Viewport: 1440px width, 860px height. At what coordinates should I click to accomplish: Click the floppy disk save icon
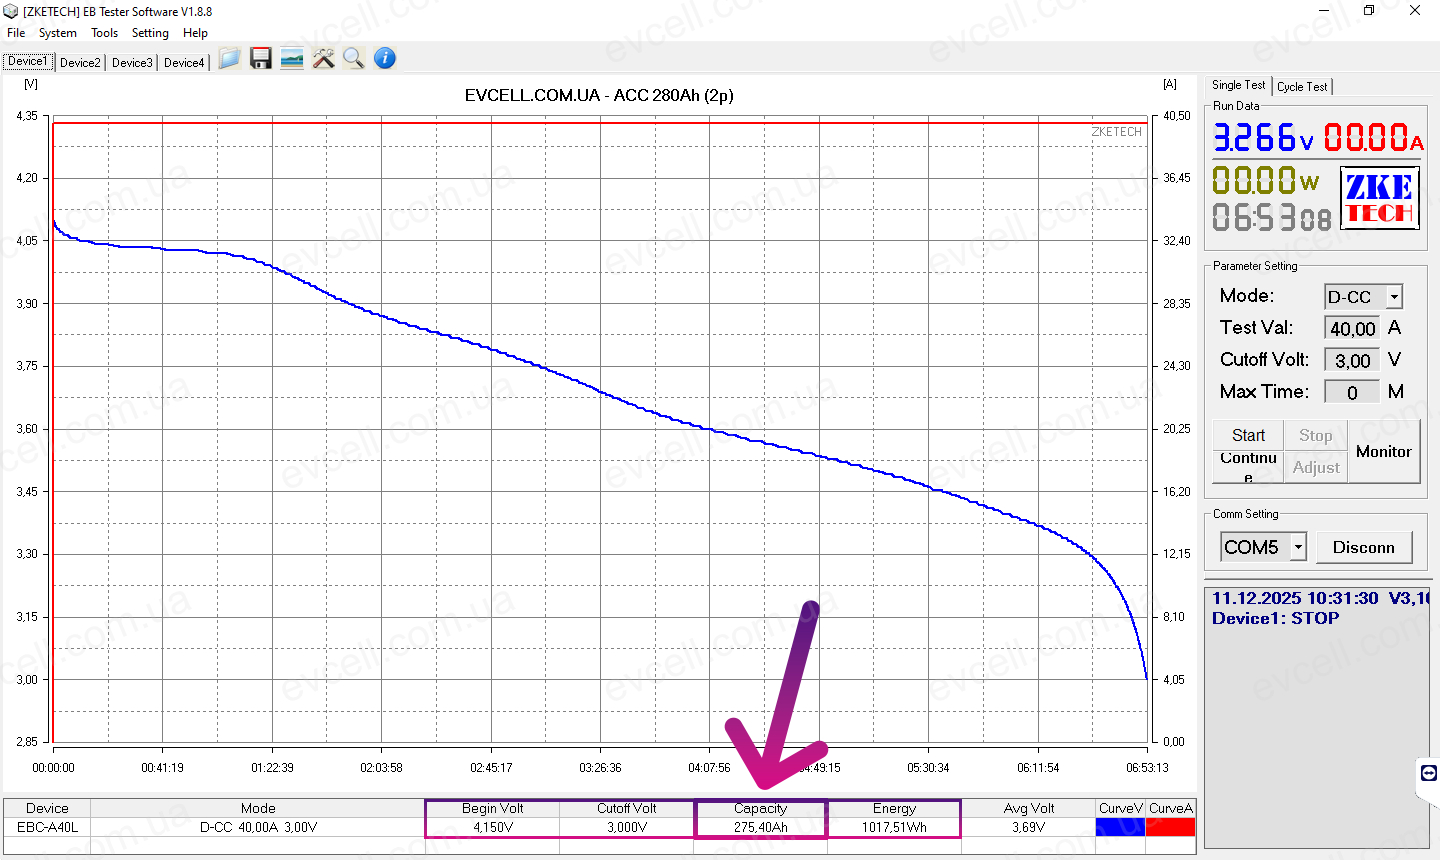tap(261, 59)
